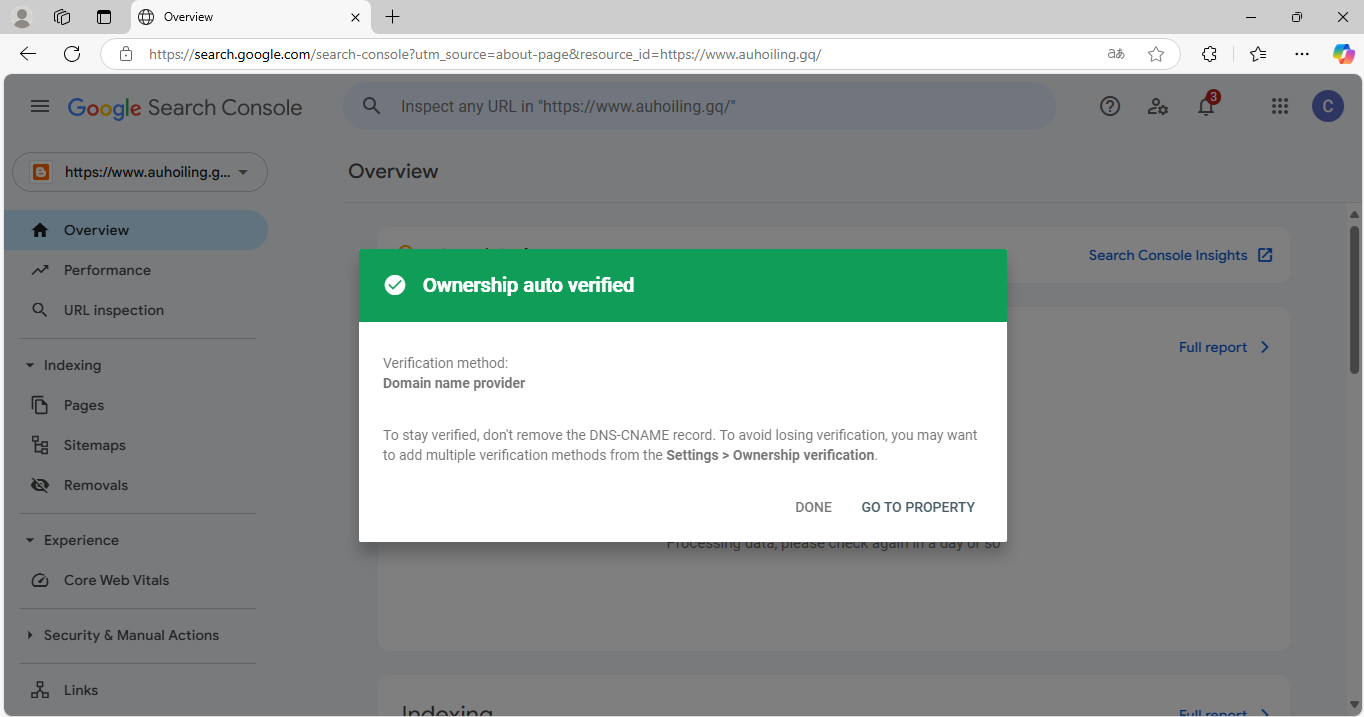Click GO TO PROPERTY button

918,507
